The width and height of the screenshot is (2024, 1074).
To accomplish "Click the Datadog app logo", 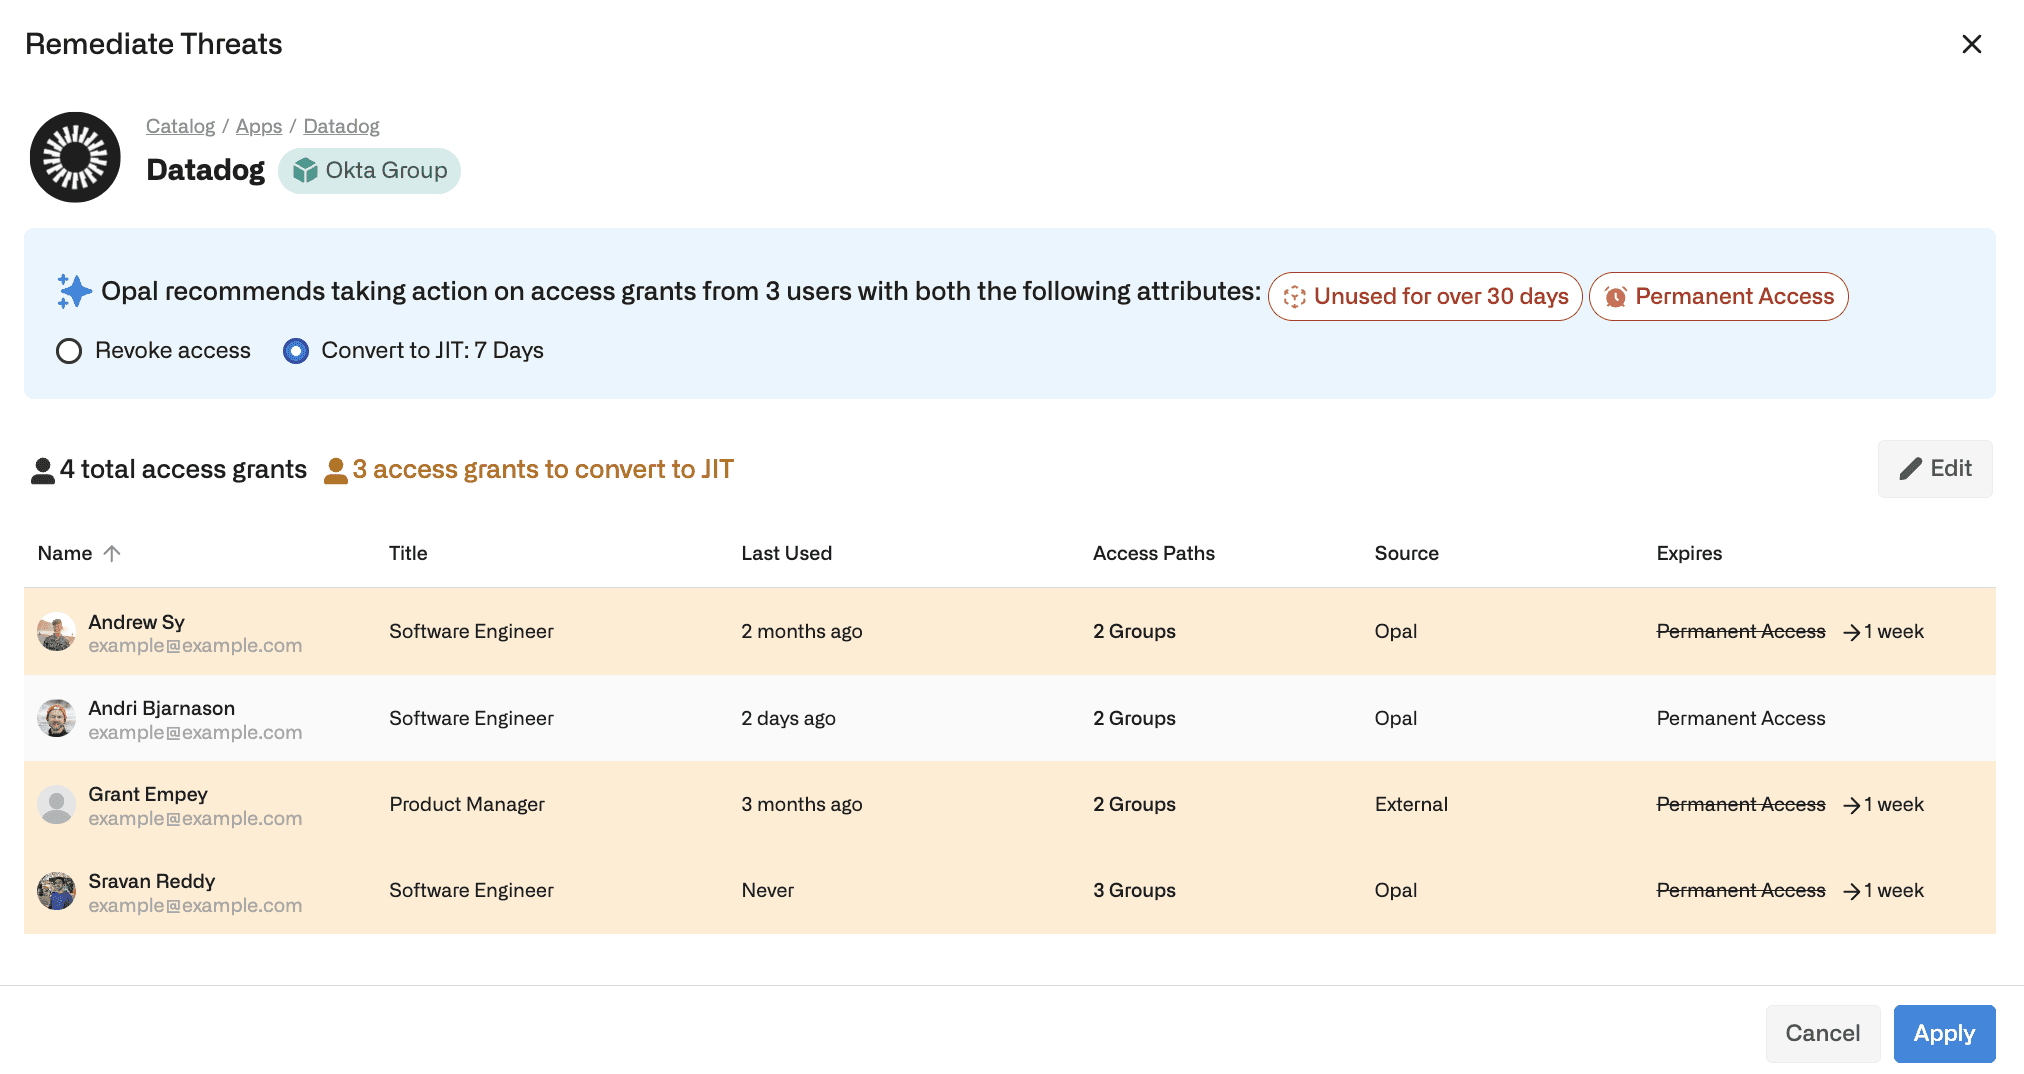I will [75, 157].
